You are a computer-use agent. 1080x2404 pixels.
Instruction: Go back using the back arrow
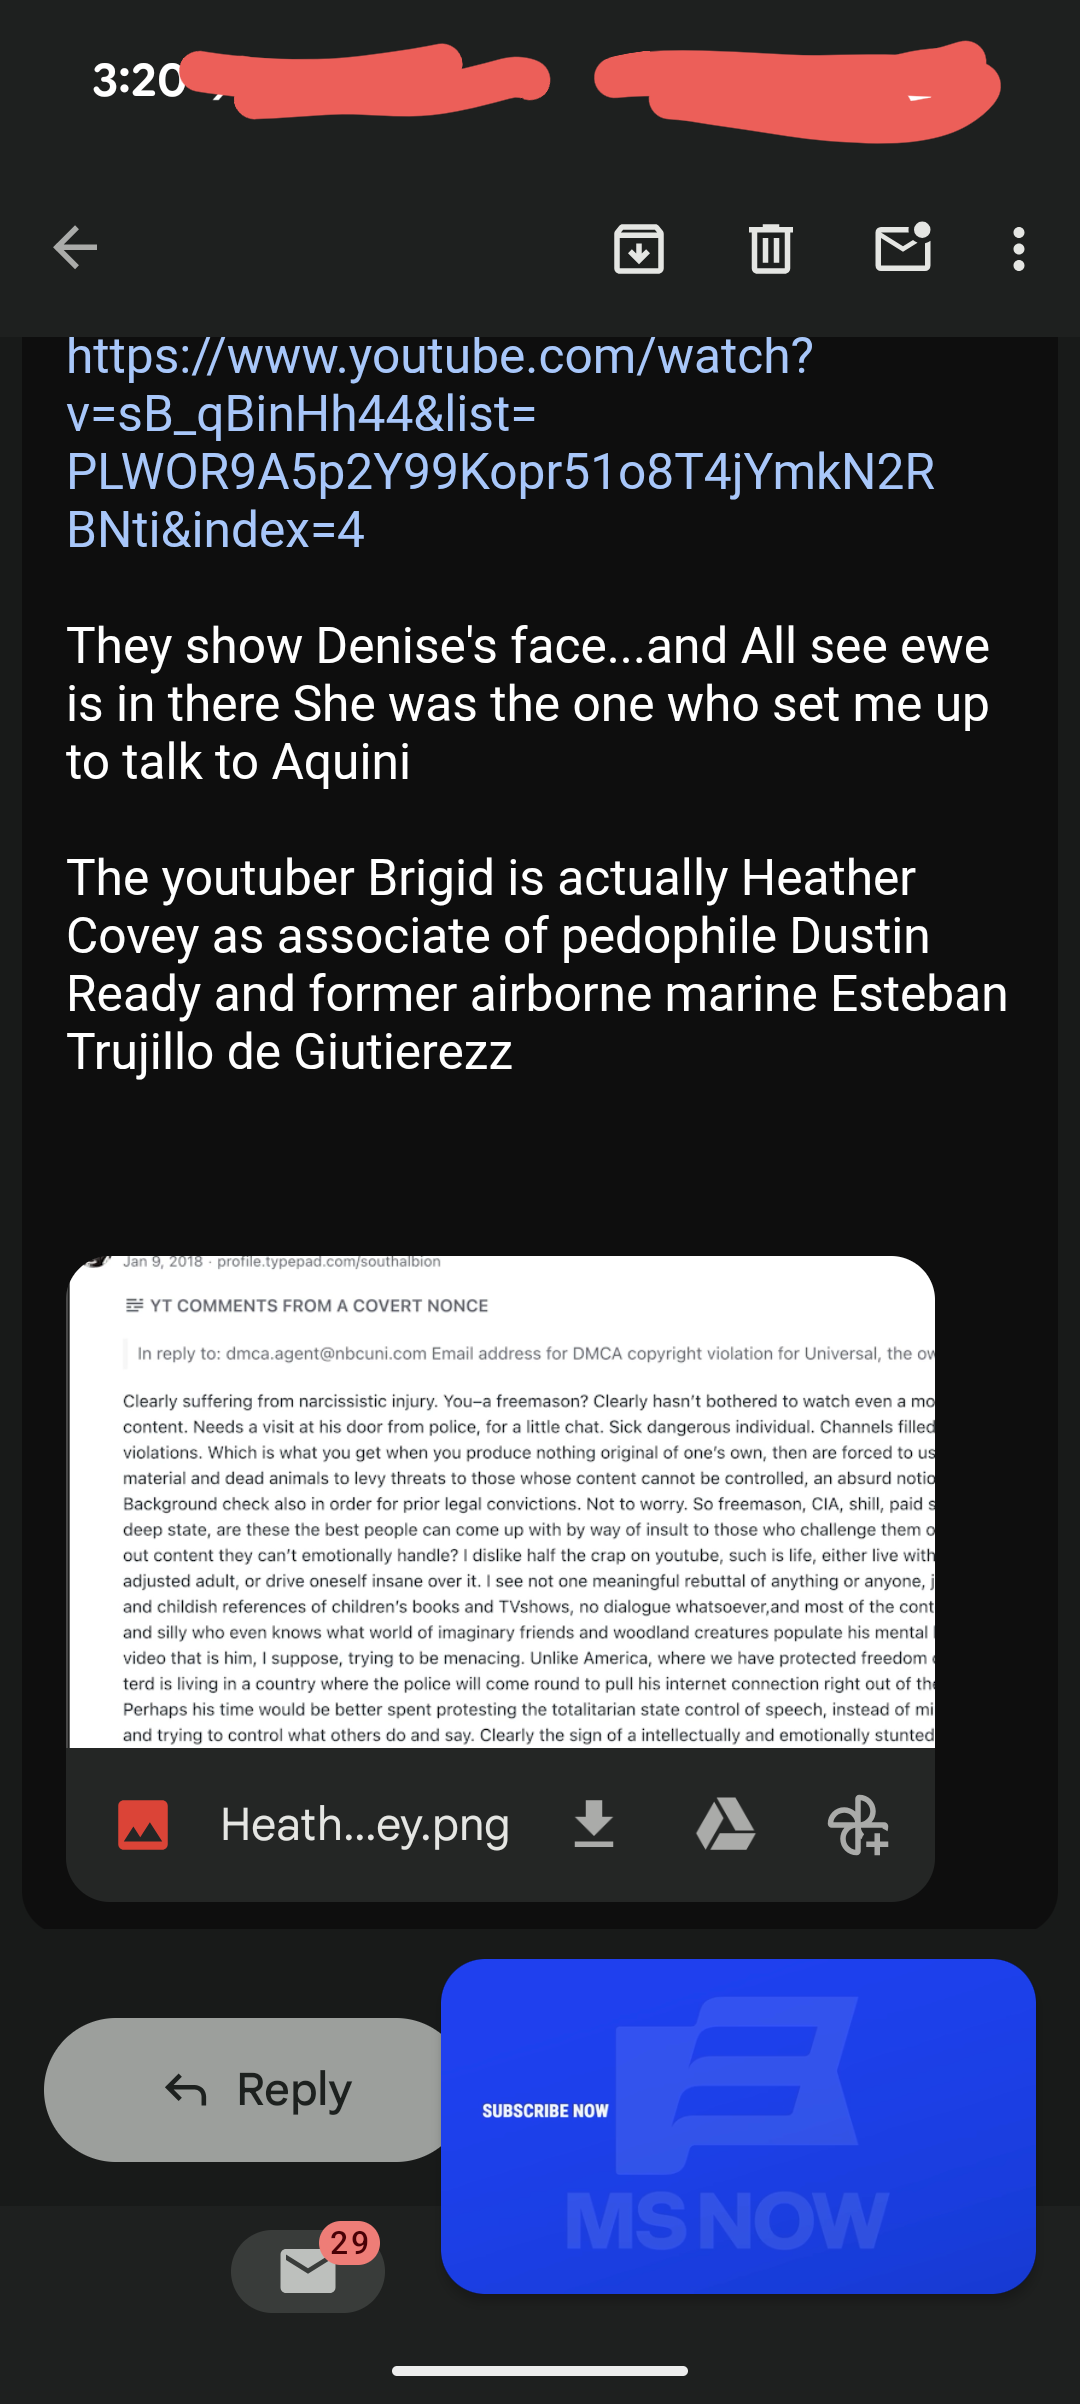76,248
